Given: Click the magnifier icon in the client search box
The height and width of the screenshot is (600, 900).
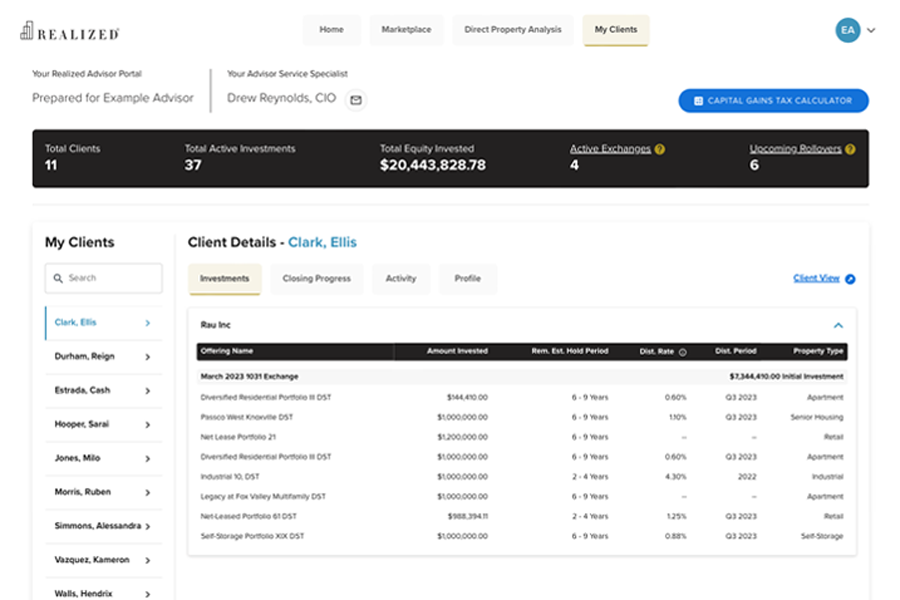Looking at the screenshot, I should coord(57,278).
